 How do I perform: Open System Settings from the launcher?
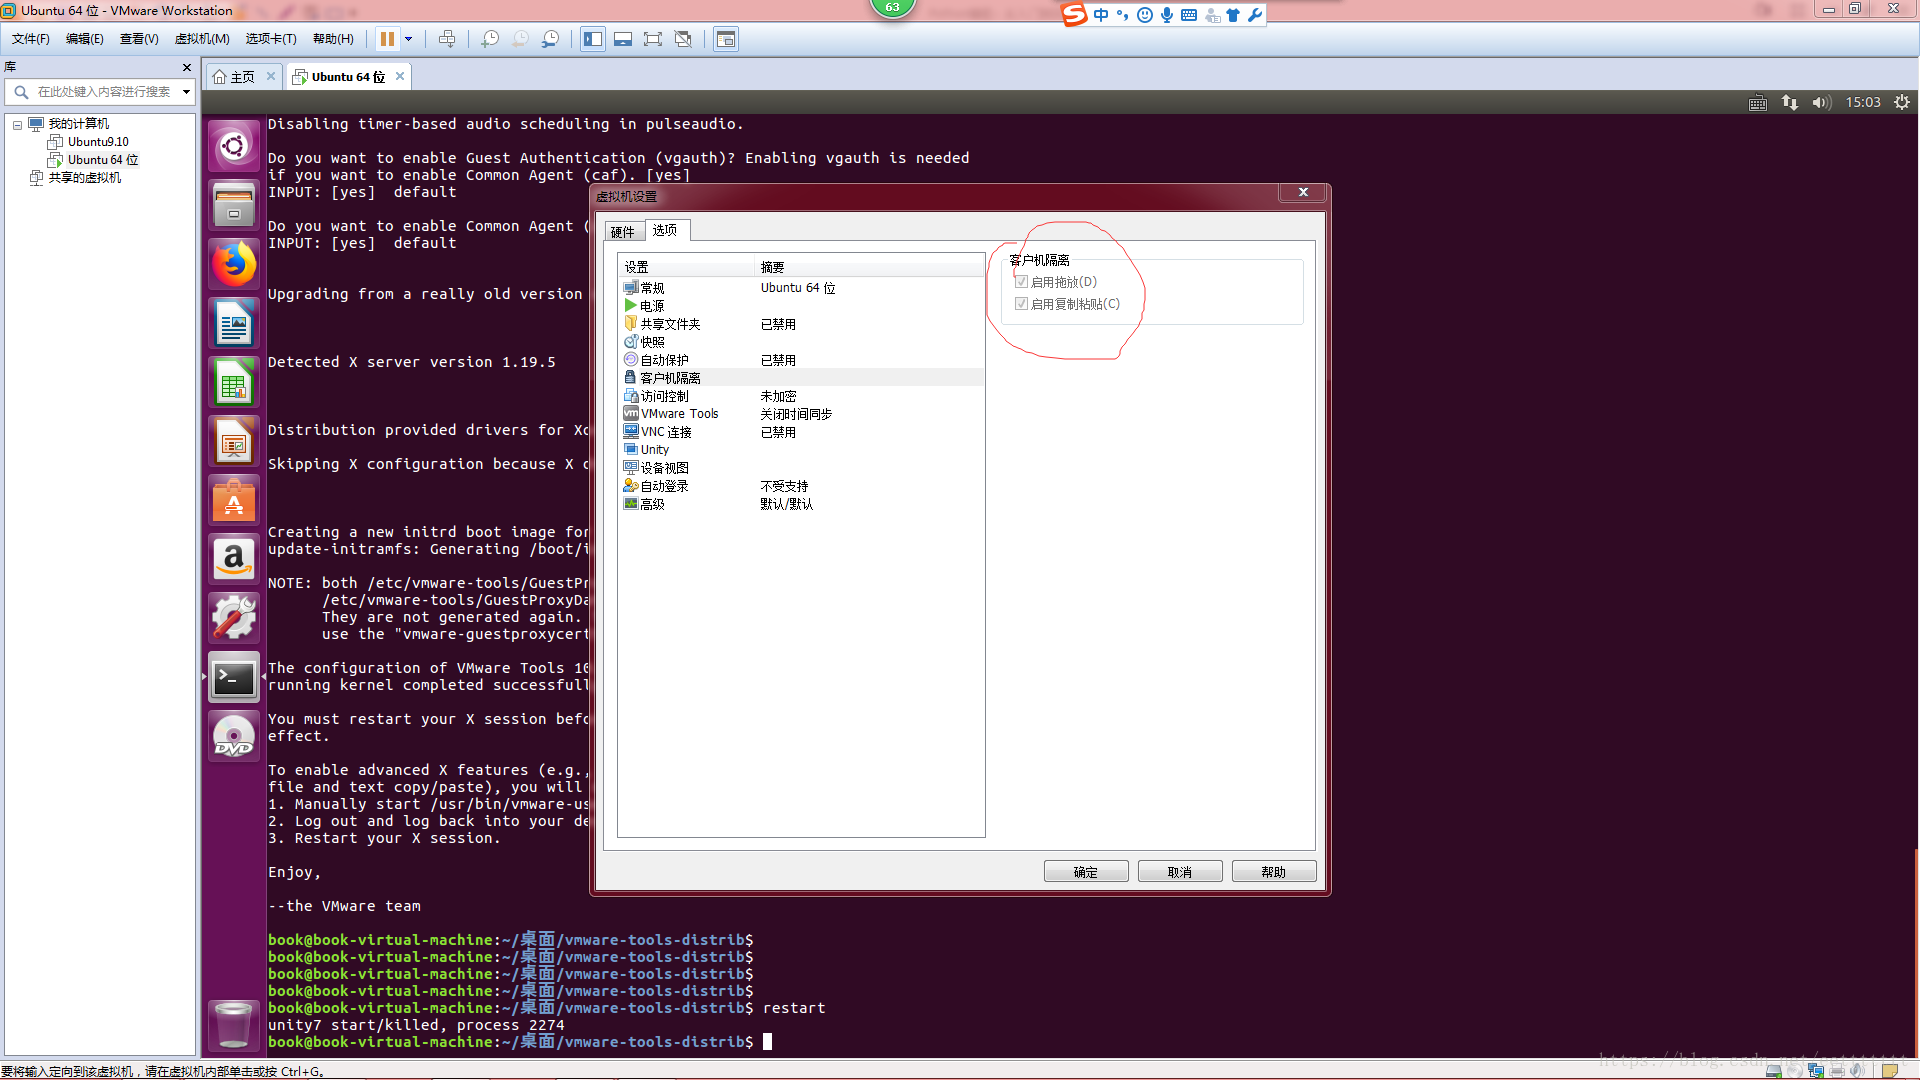coord(234,618)
